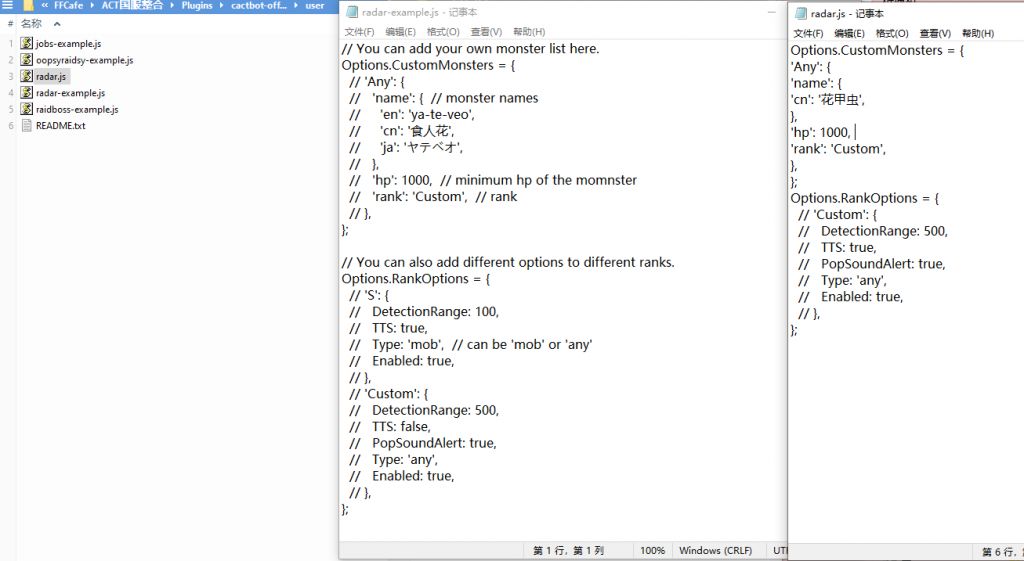
Task: Click the first comment line in radar-example.js
Action: click(x=470, y=48)
